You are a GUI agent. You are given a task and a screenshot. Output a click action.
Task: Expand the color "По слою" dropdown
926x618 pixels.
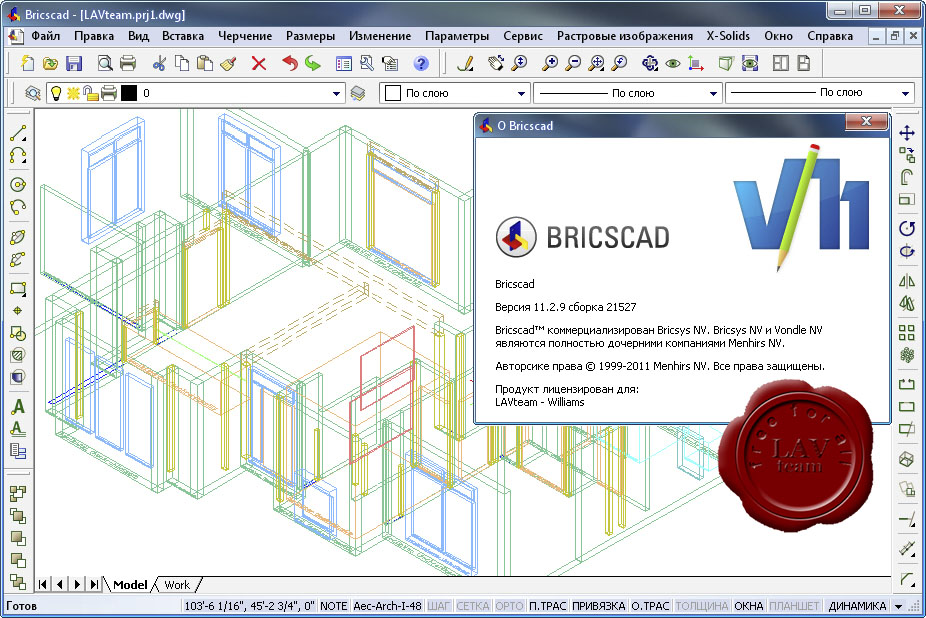(x=521, y=93)
